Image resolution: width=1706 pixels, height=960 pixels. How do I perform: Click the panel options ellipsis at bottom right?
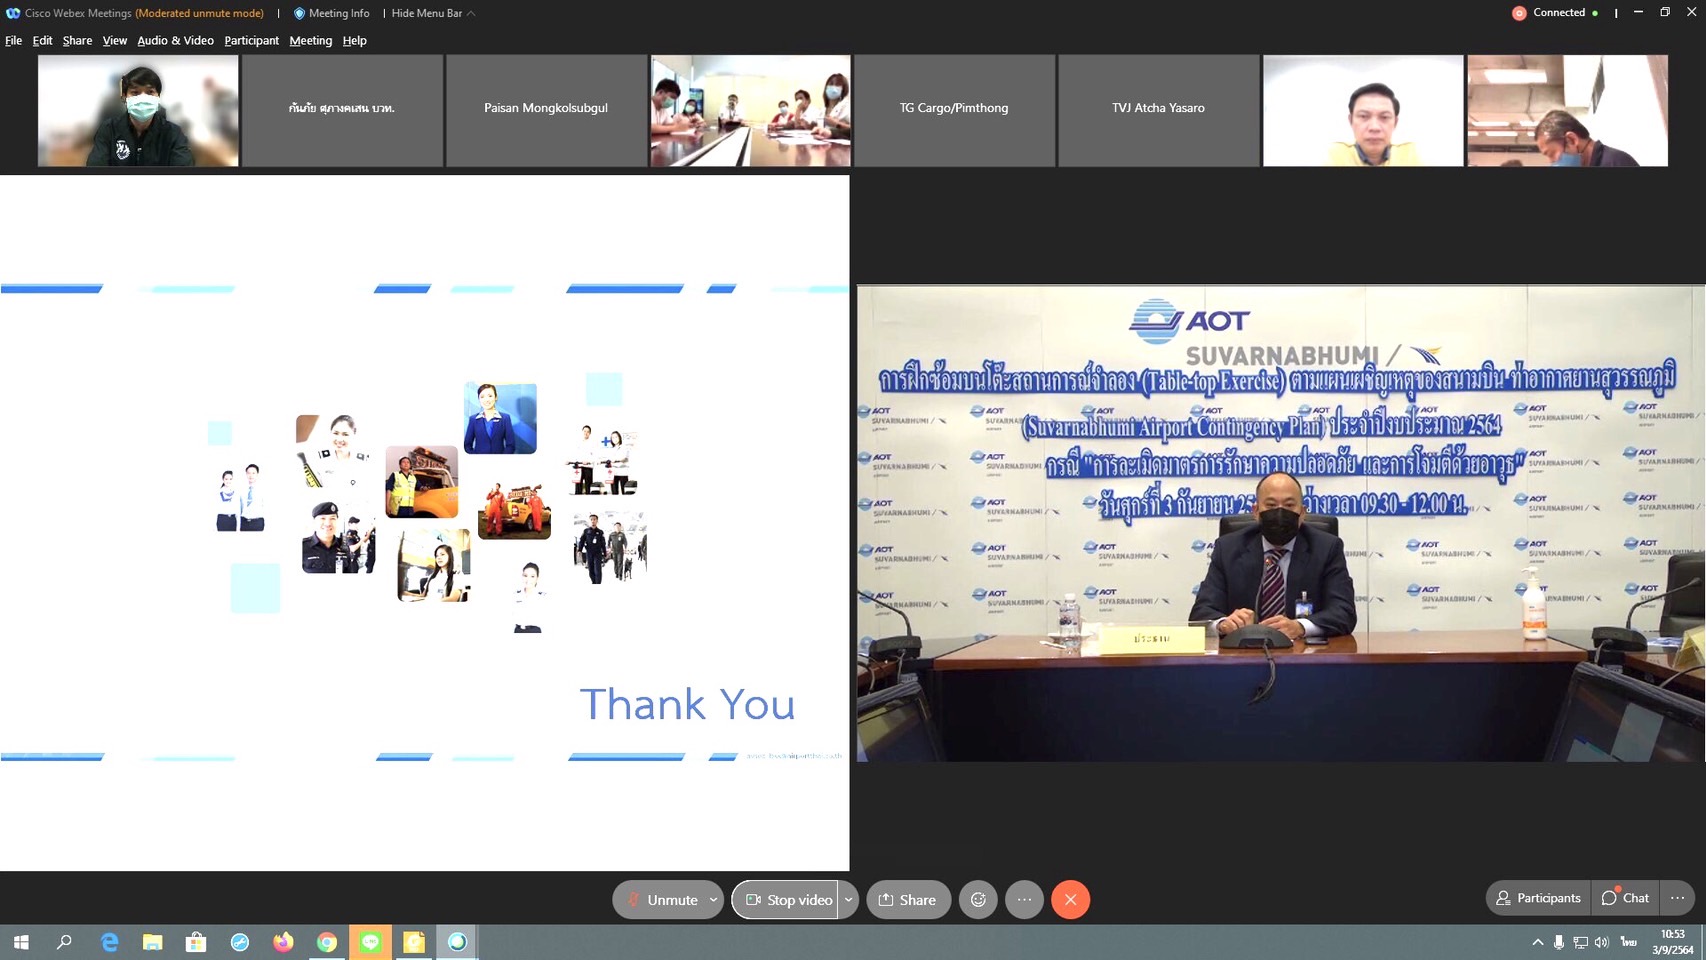click(1677, 898)
